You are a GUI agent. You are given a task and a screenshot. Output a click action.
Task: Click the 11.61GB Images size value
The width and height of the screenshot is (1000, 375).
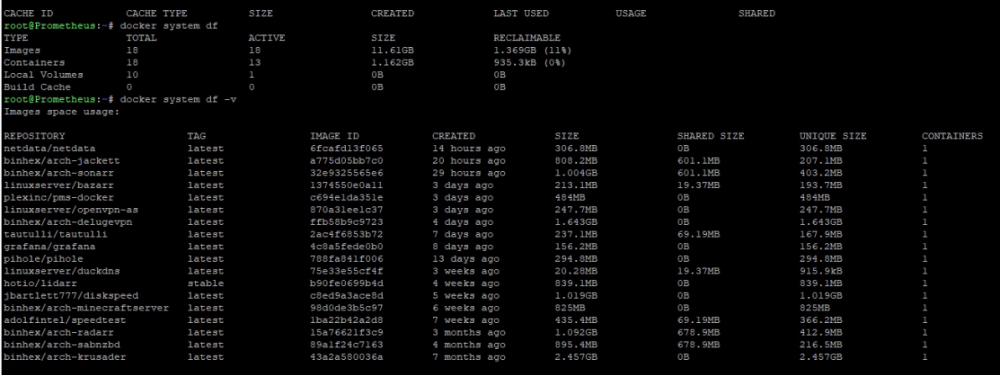[x=392, y=50]
